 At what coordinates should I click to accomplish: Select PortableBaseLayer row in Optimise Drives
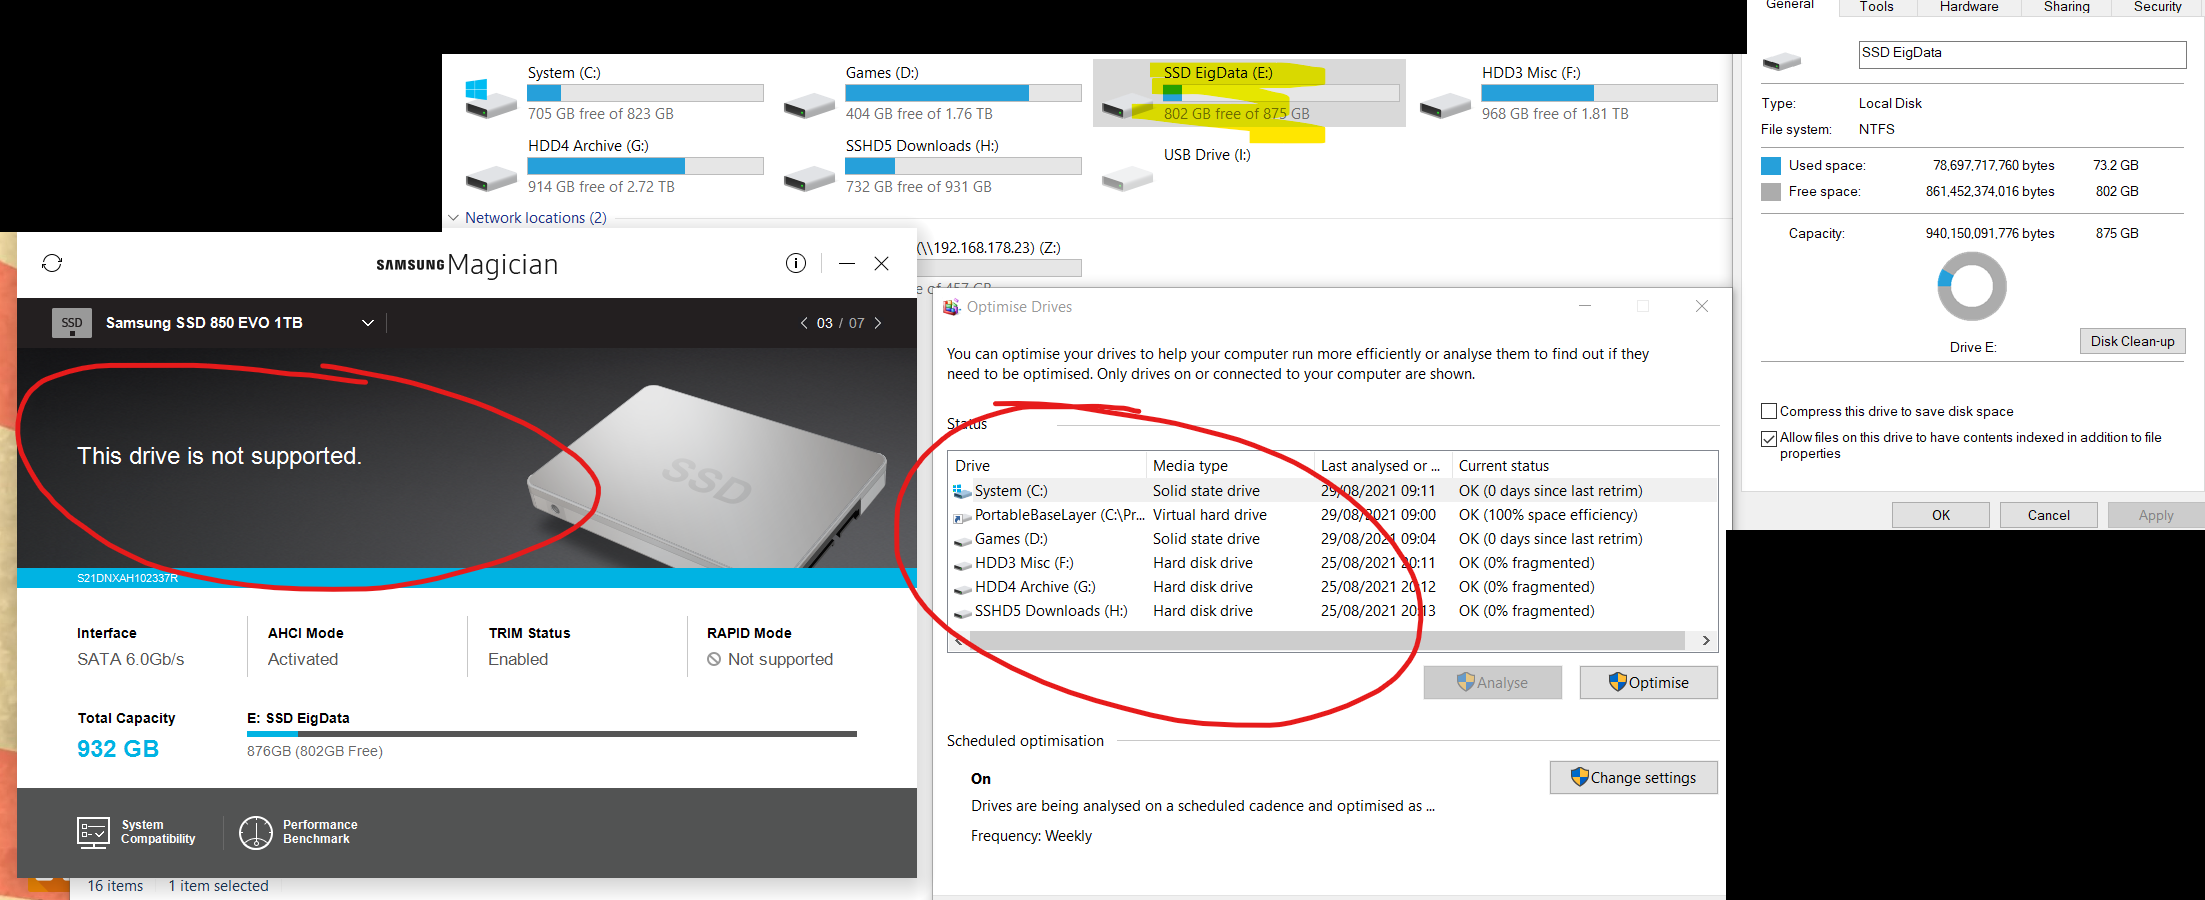(1332, 515)
